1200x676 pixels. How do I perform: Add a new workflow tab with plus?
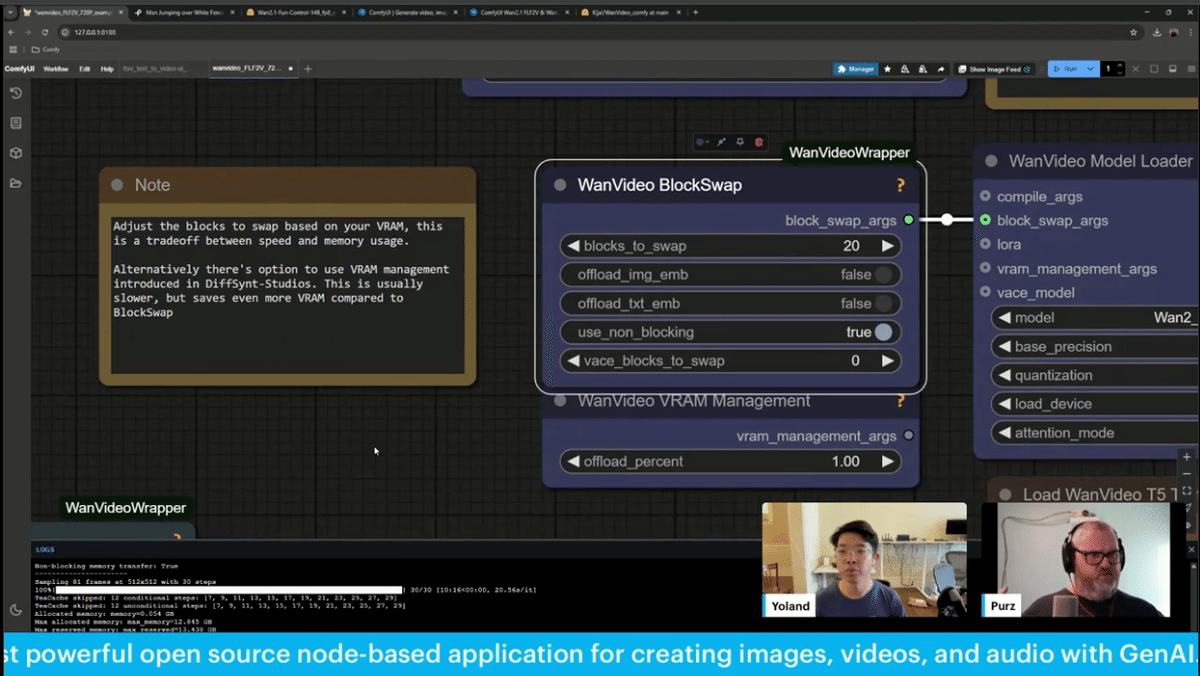click(x=308, y=69)
